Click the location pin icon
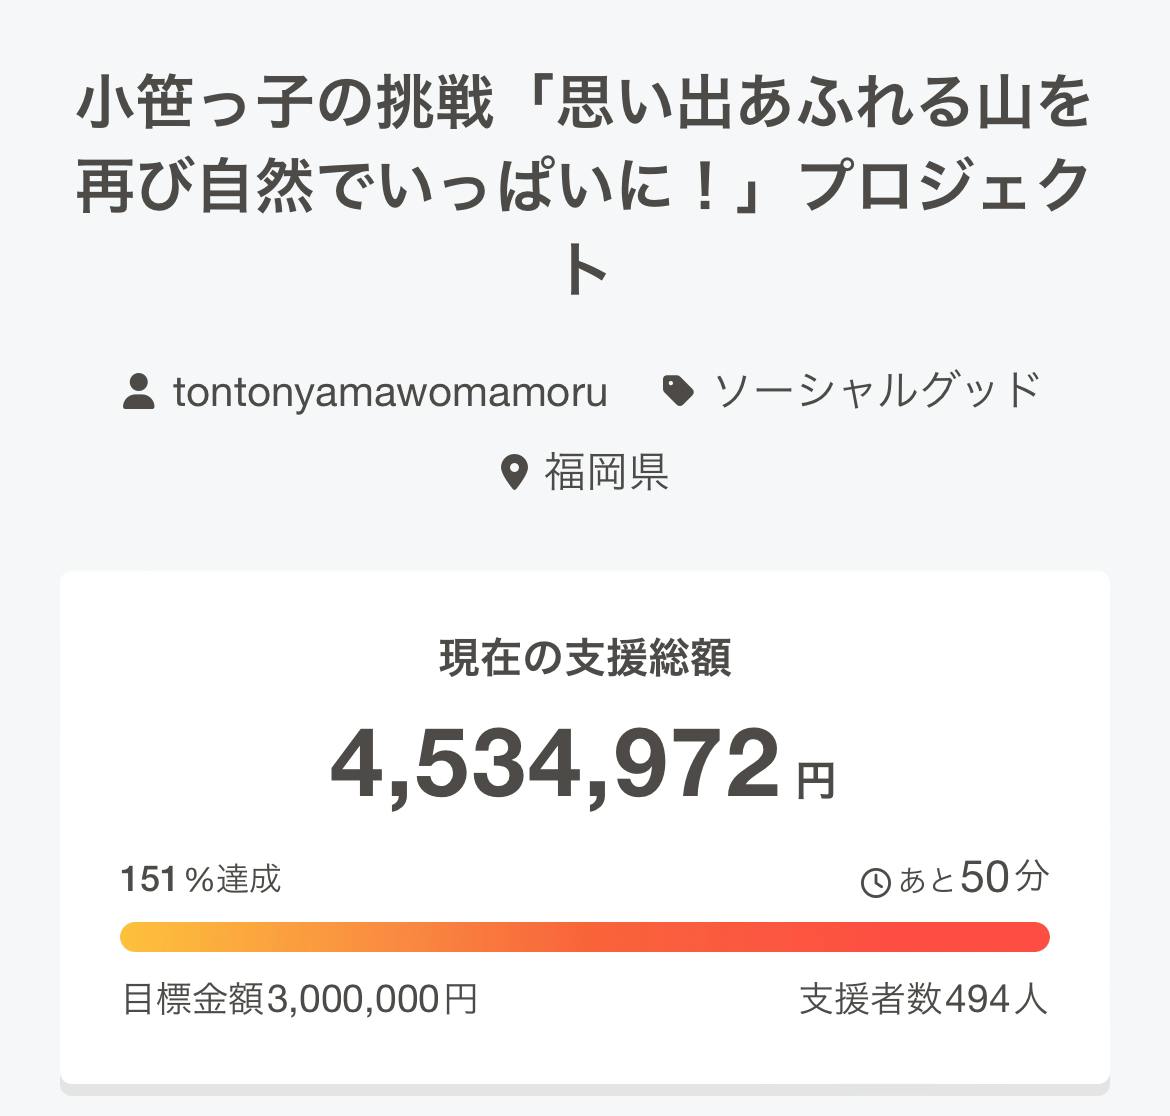 pyautogui.click(x=514, y=472)
